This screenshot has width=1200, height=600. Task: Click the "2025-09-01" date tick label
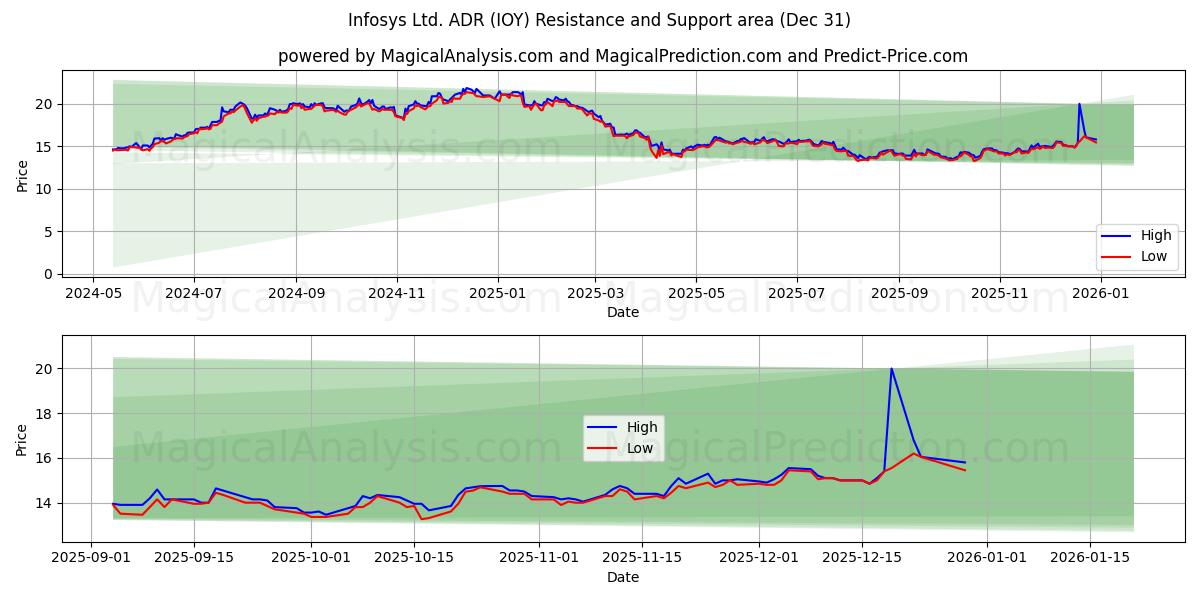pos(91,559)
